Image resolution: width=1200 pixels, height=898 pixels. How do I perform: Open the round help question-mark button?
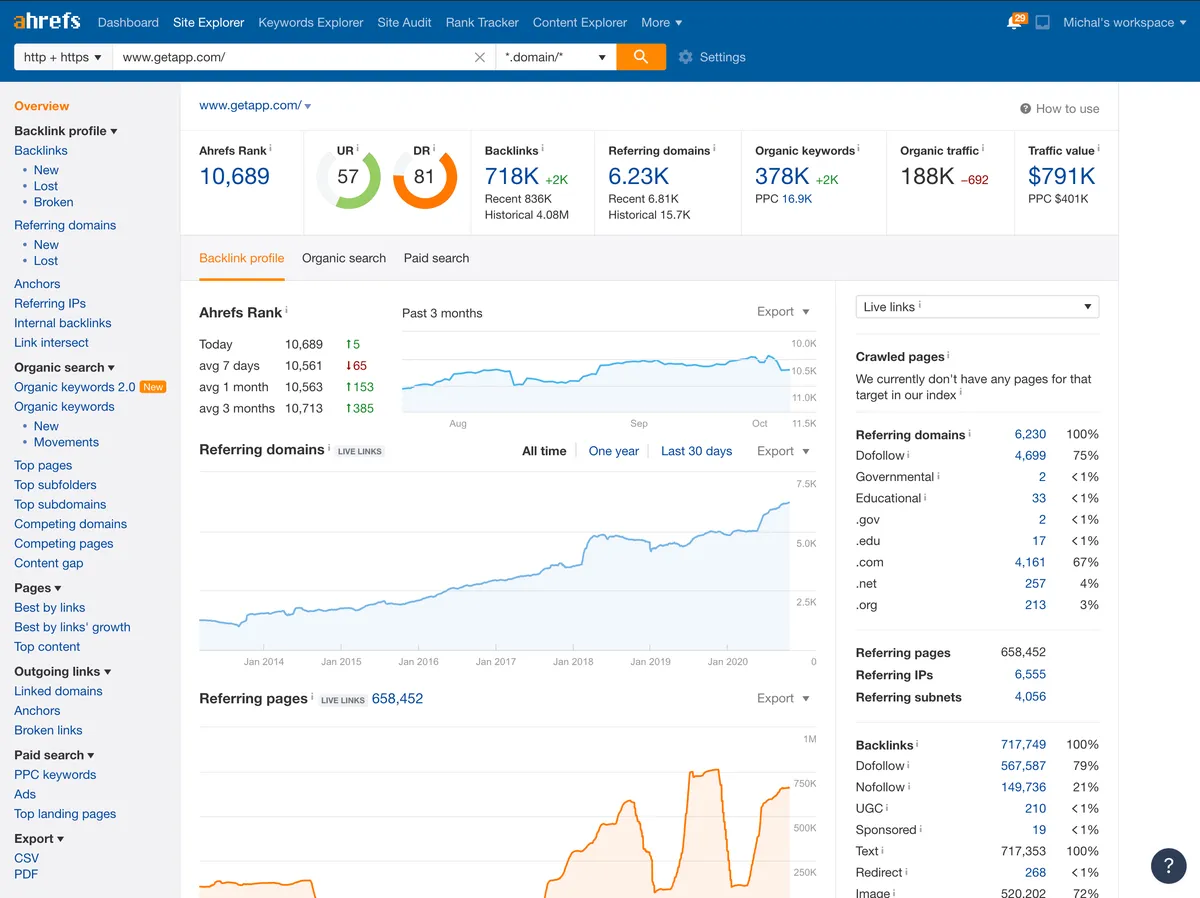click(x=1168, y=866)
